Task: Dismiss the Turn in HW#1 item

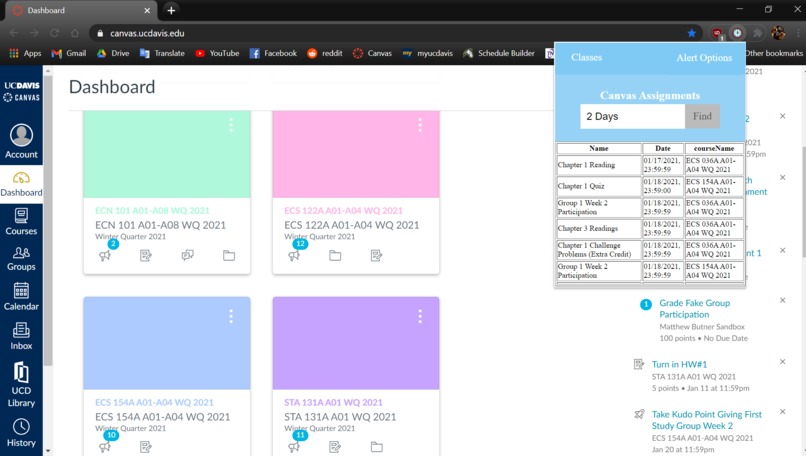Action: point(782,361)
